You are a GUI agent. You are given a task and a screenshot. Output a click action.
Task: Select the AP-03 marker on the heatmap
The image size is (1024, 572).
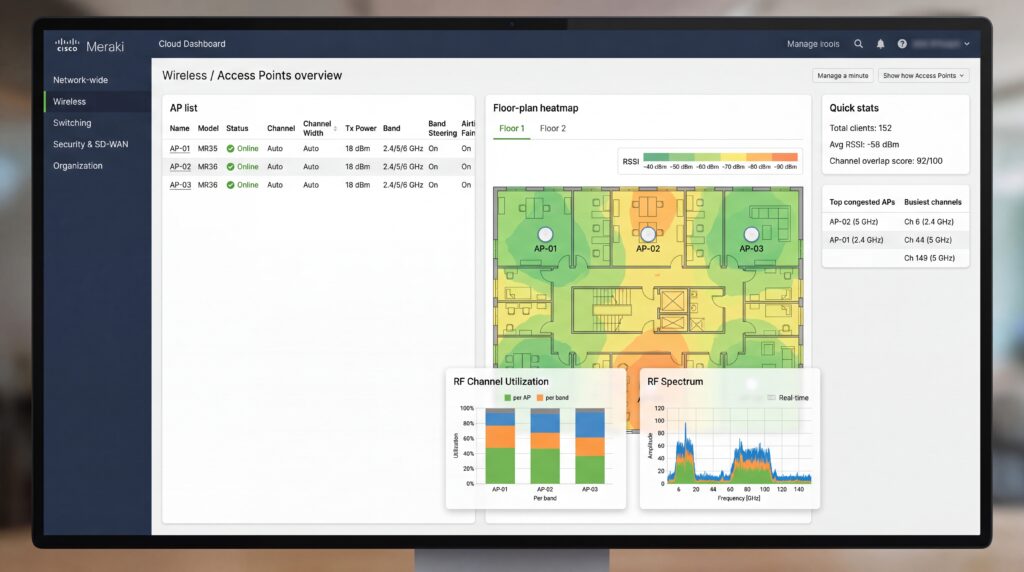point(752,234)
